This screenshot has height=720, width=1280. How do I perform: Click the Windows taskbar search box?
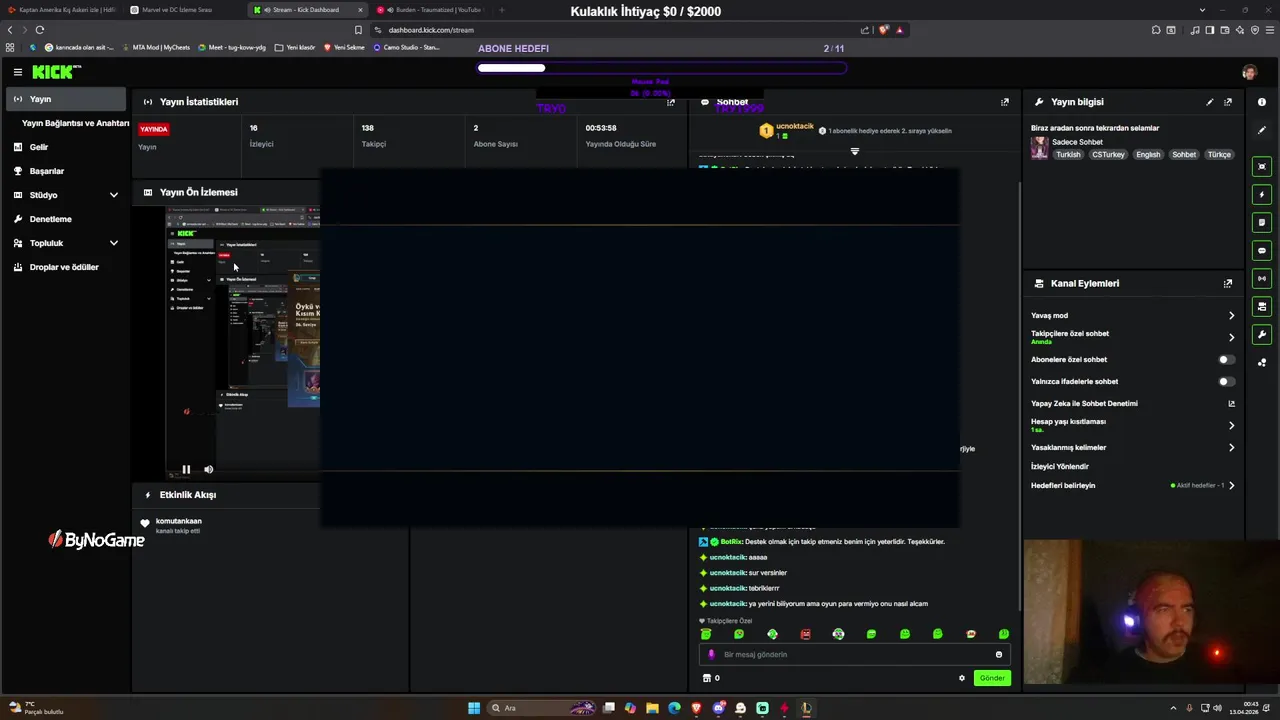pos(543,708)
